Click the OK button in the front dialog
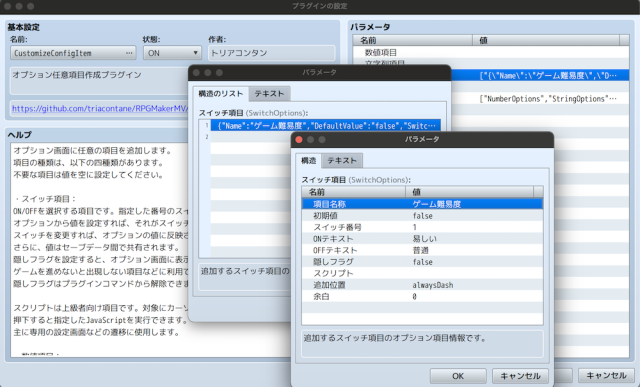Screen dimensions: 640x387 click(x=458, y=376)
